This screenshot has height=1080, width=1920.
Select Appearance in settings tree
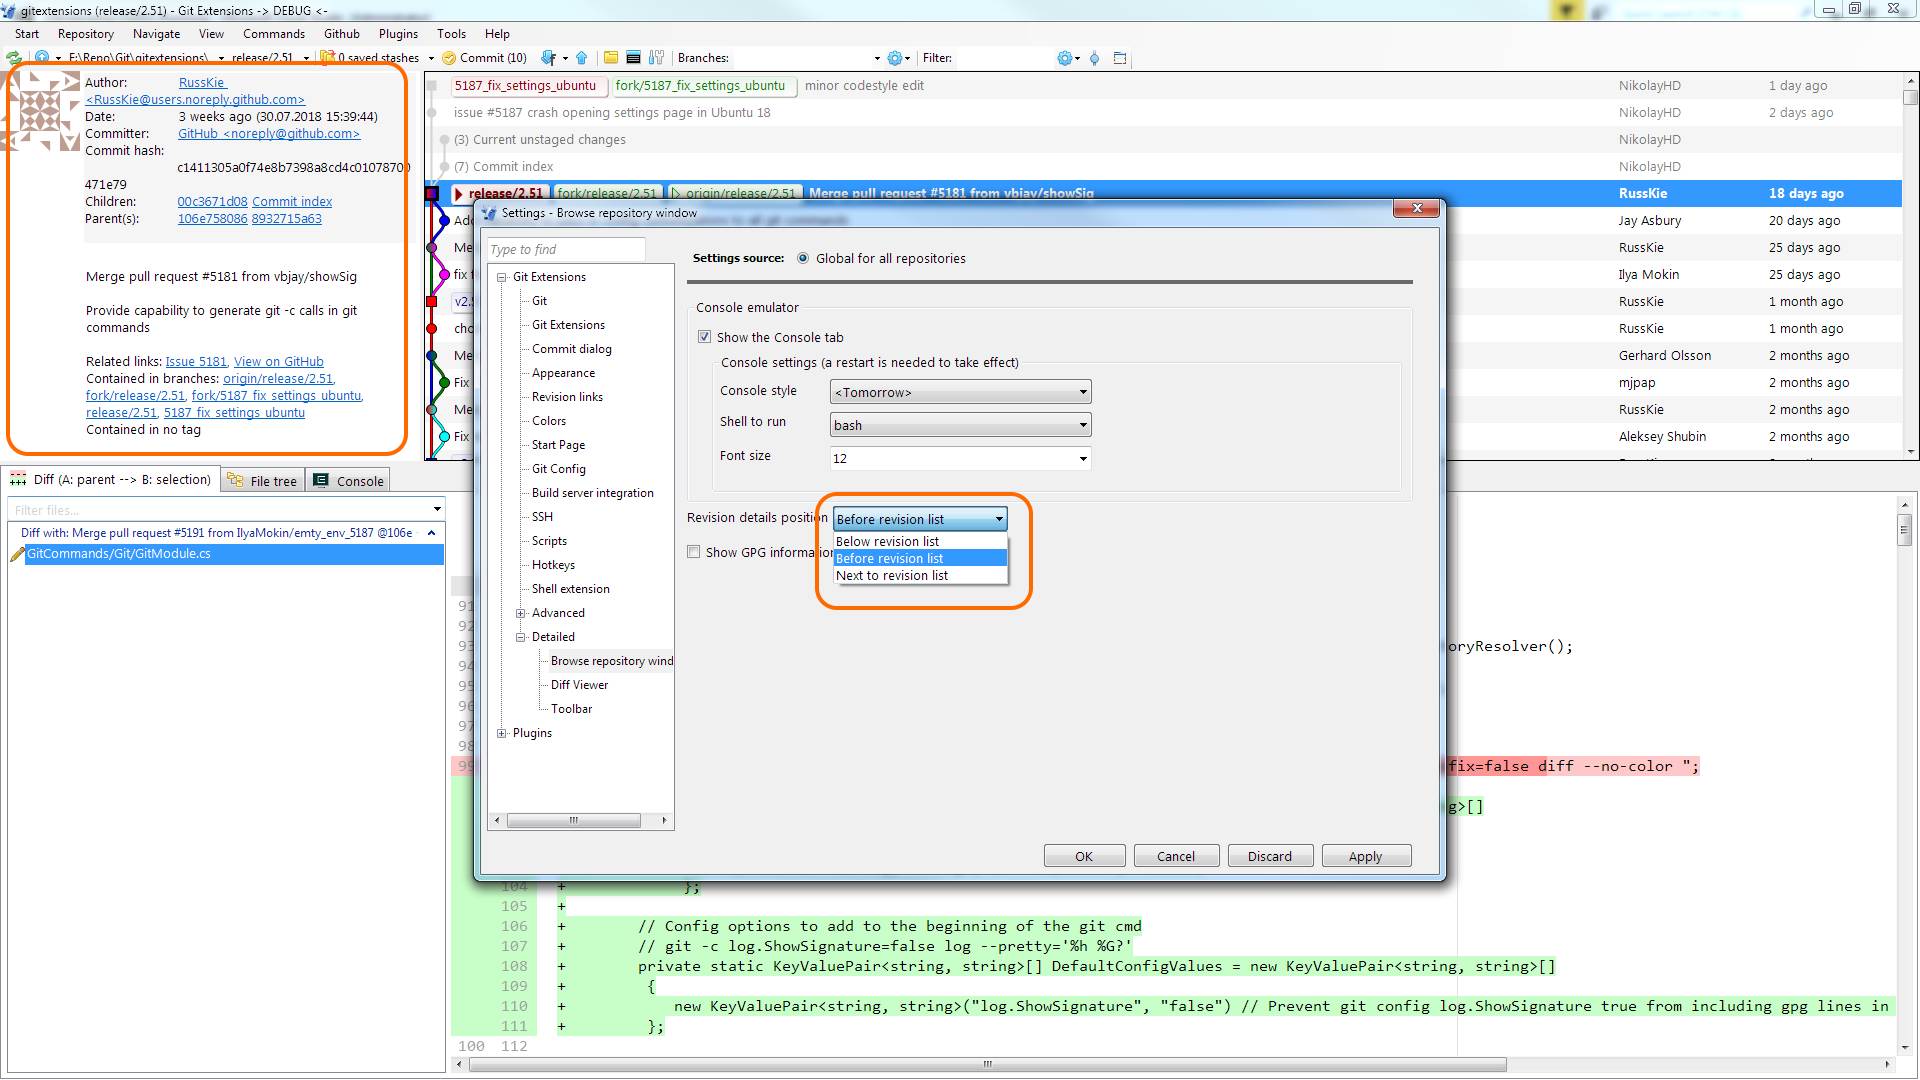[563, 373]
